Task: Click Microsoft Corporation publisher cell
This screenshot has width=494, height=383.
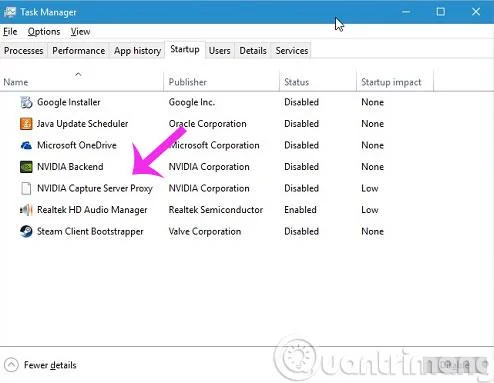Action: pos(214,145)
